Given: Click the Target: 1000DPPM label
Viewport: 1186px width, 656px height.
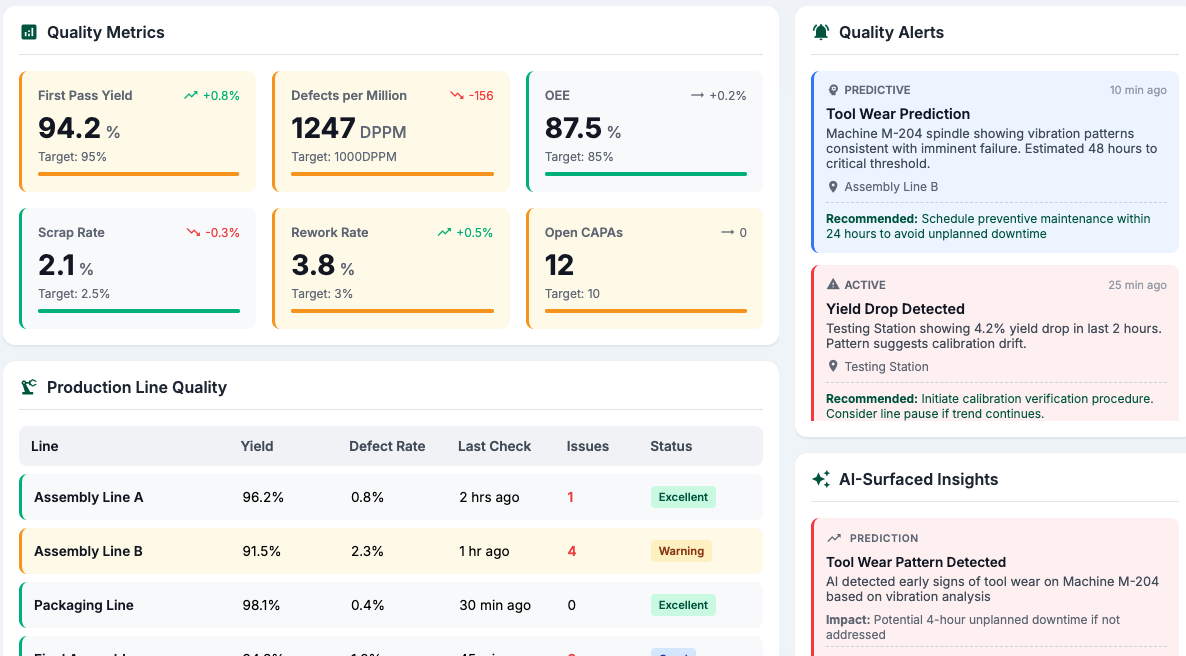Looking at the screenshot, I should pyautogui.click(x=344, y=157).
